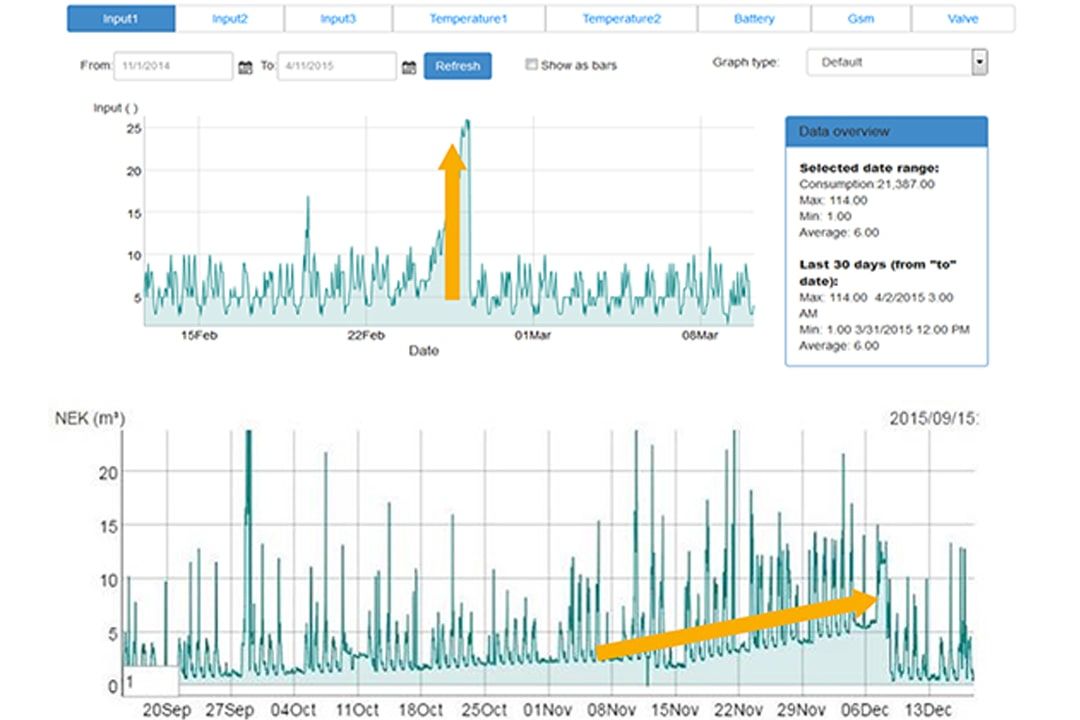This screenshot has height=720, width=1080.
Task: Expand the Graph type dropdown arrow
Action: coord(979,62)
